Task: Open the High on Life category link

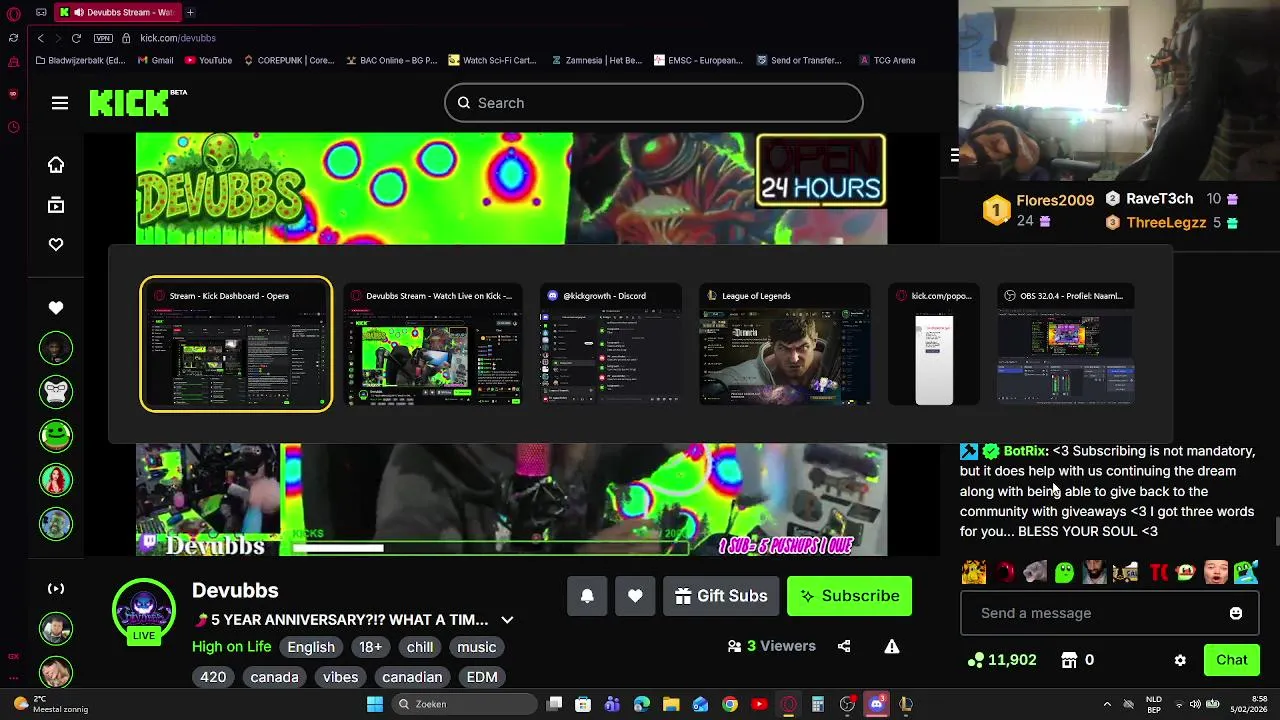Action: point(231,647)
